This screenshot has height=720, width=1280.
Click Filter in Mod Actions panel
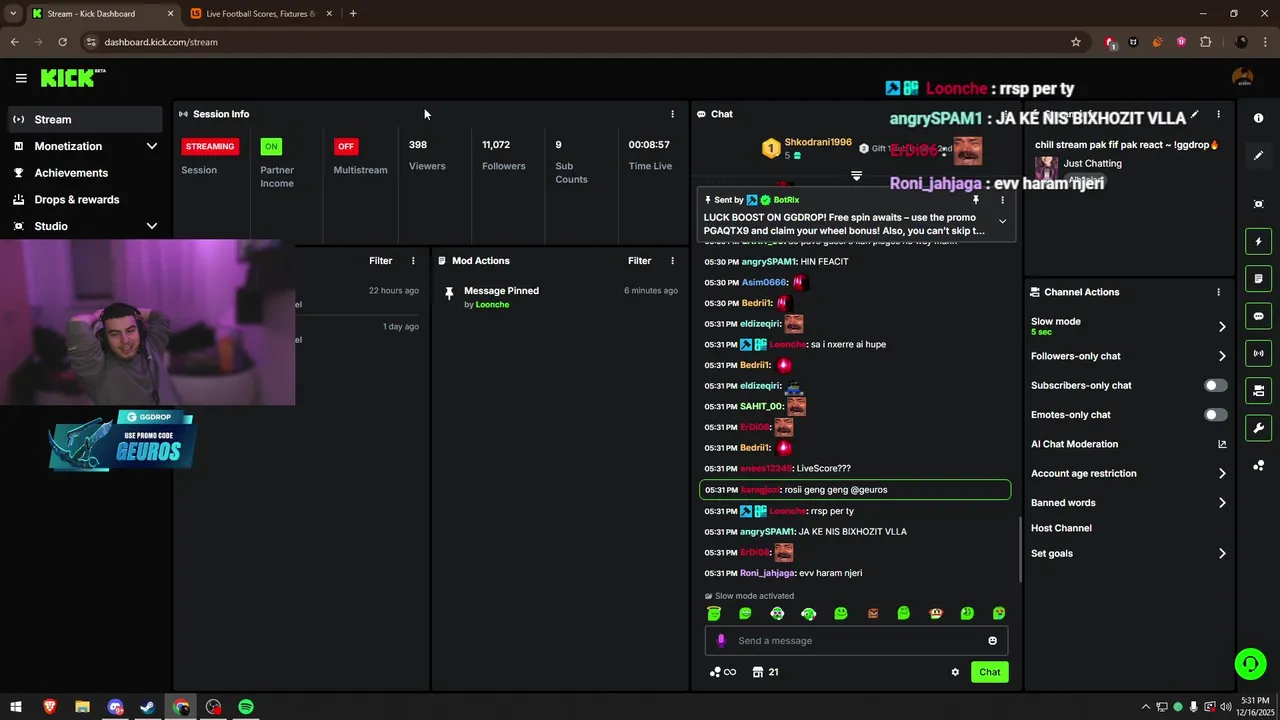point(640,261)
